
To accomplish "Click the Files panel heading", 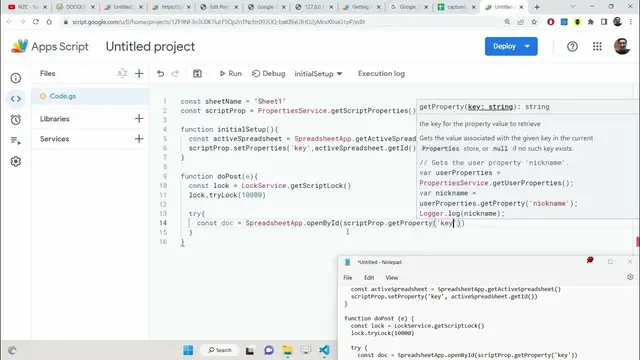I will point(47,73).
